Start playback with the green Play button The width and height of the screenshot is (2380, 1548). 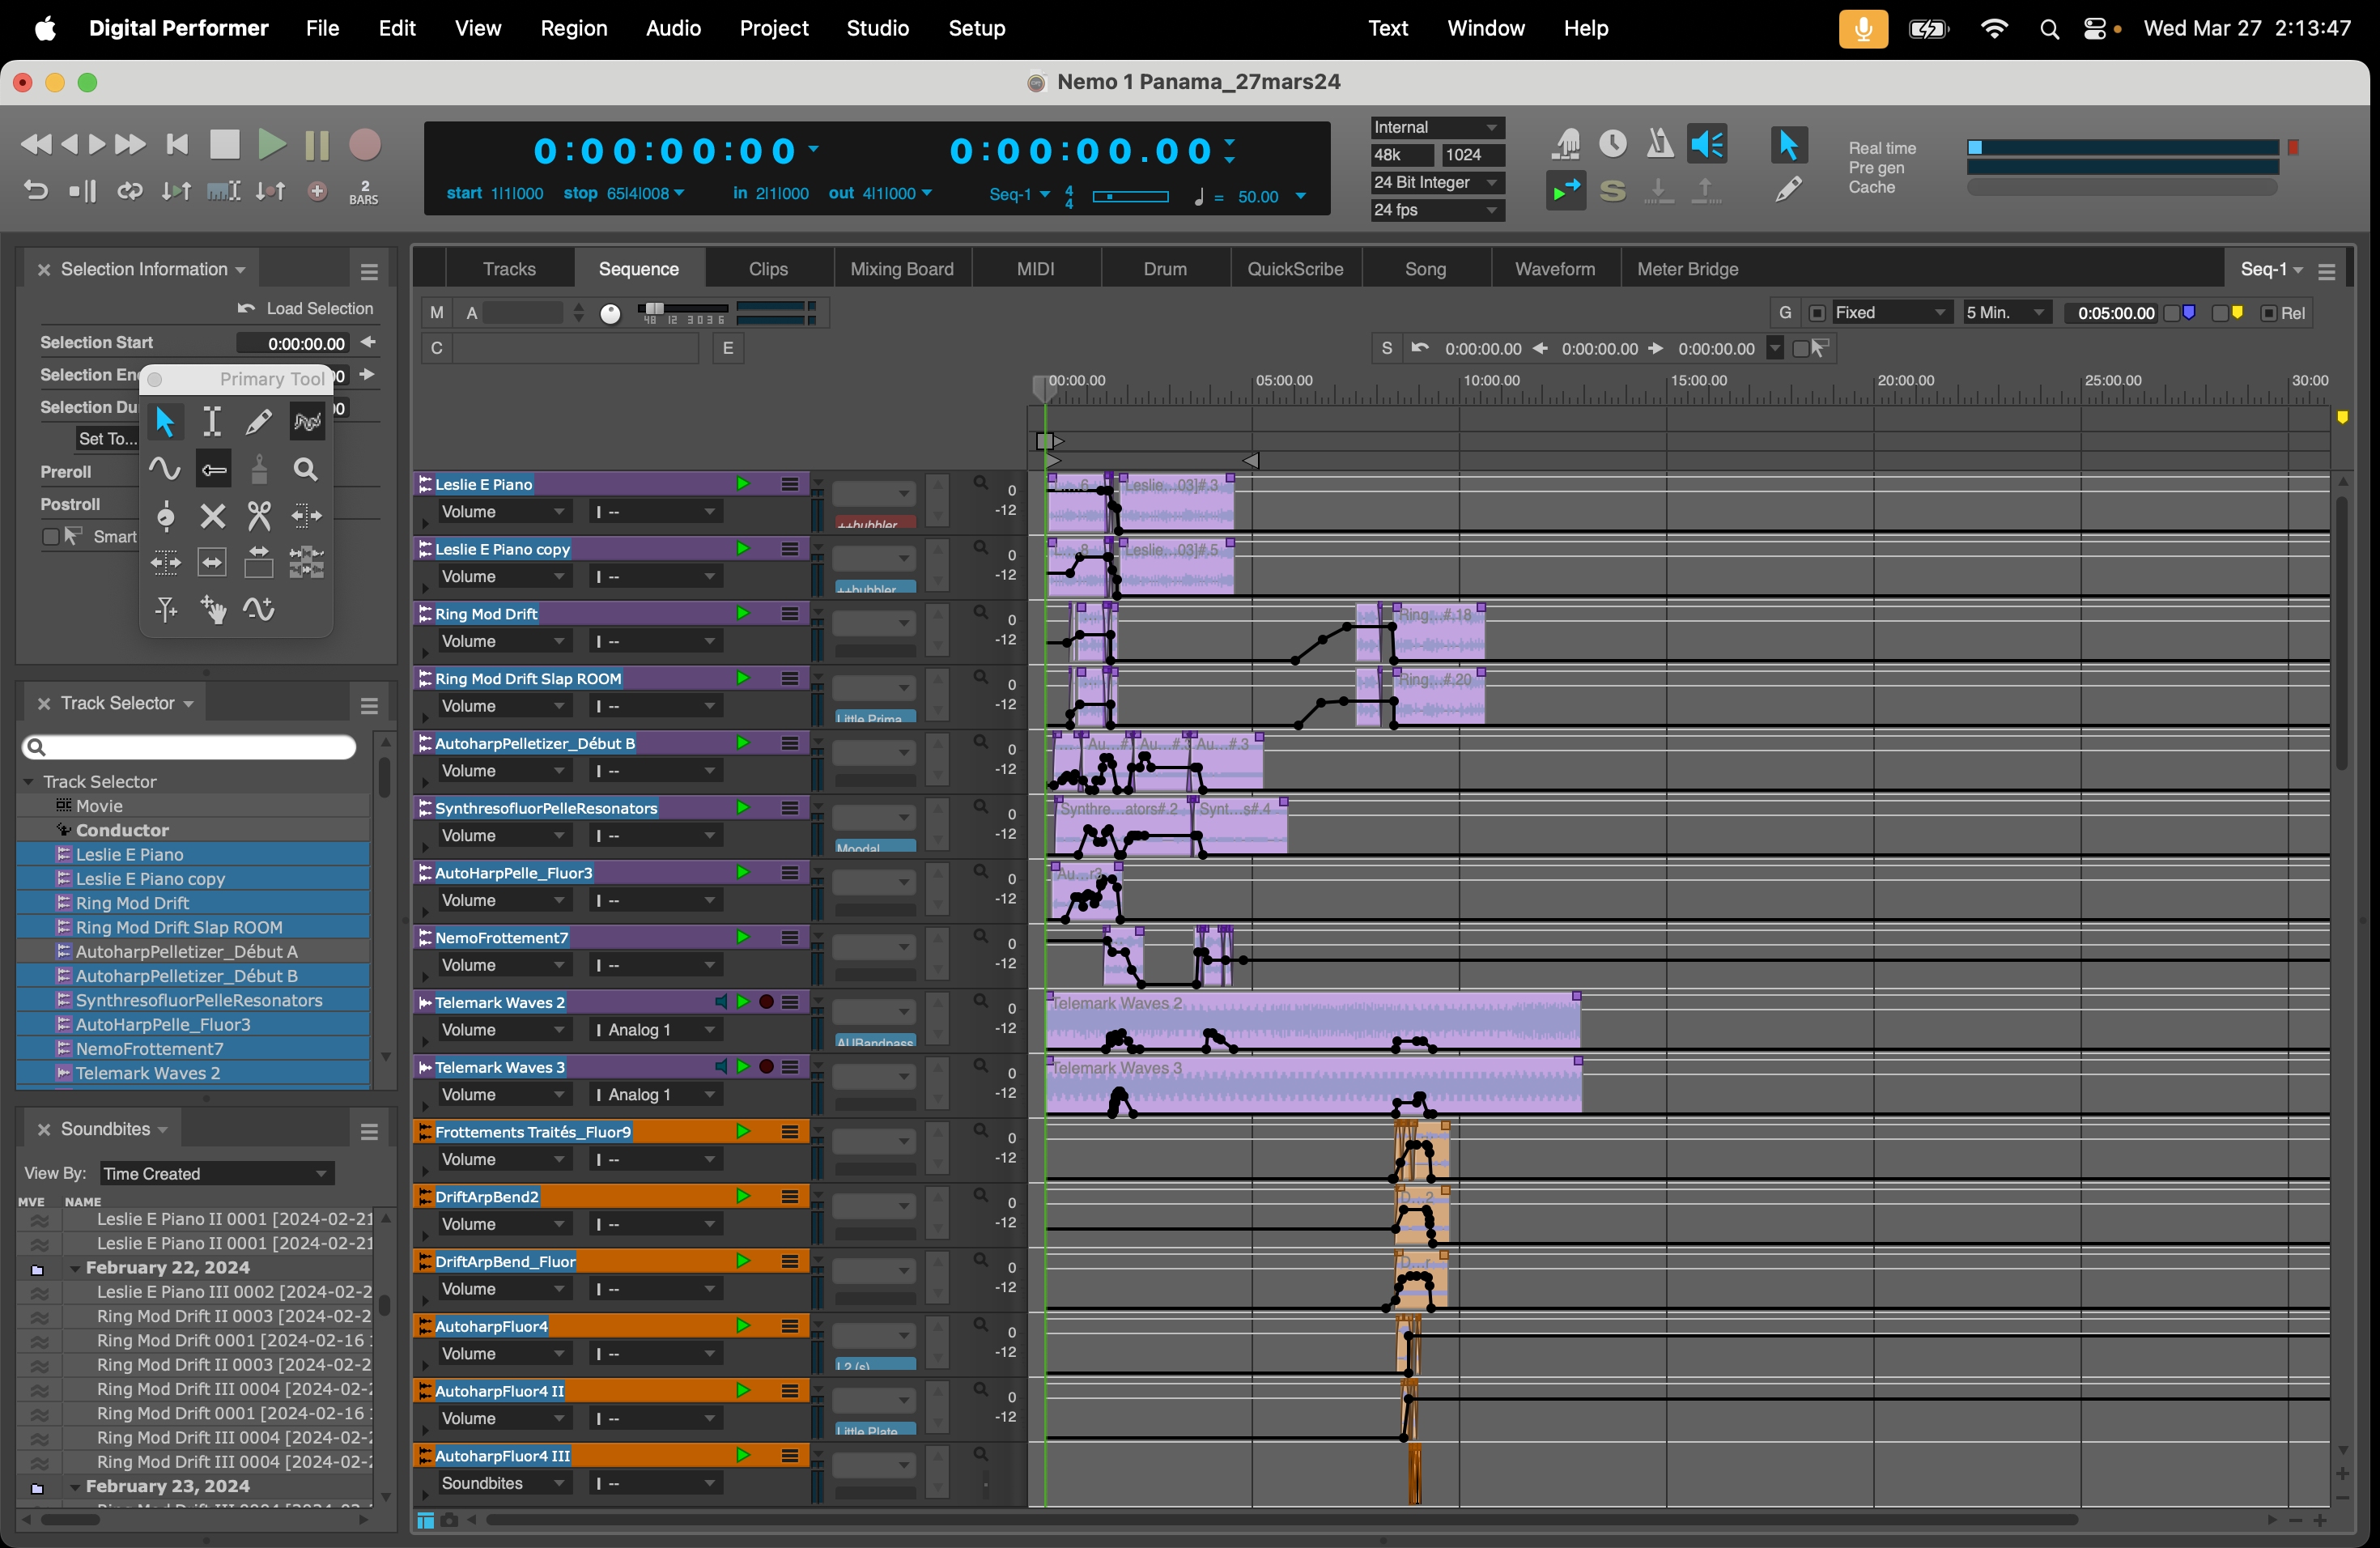(272, 144)
